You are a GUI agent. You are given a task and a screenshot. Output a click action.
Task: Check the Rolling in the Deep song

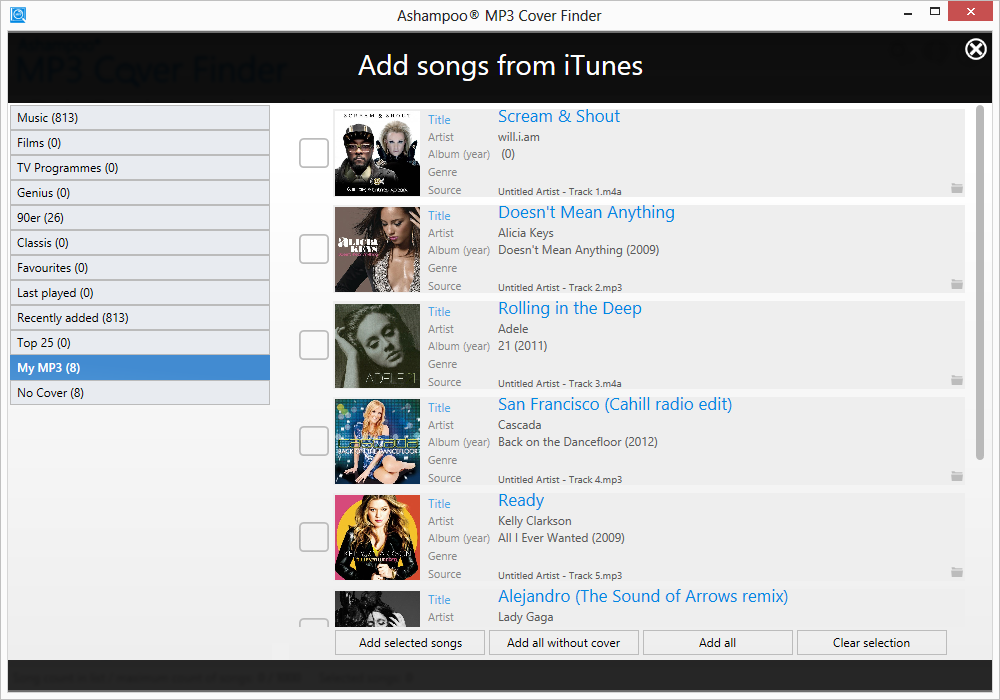point(314,345)
